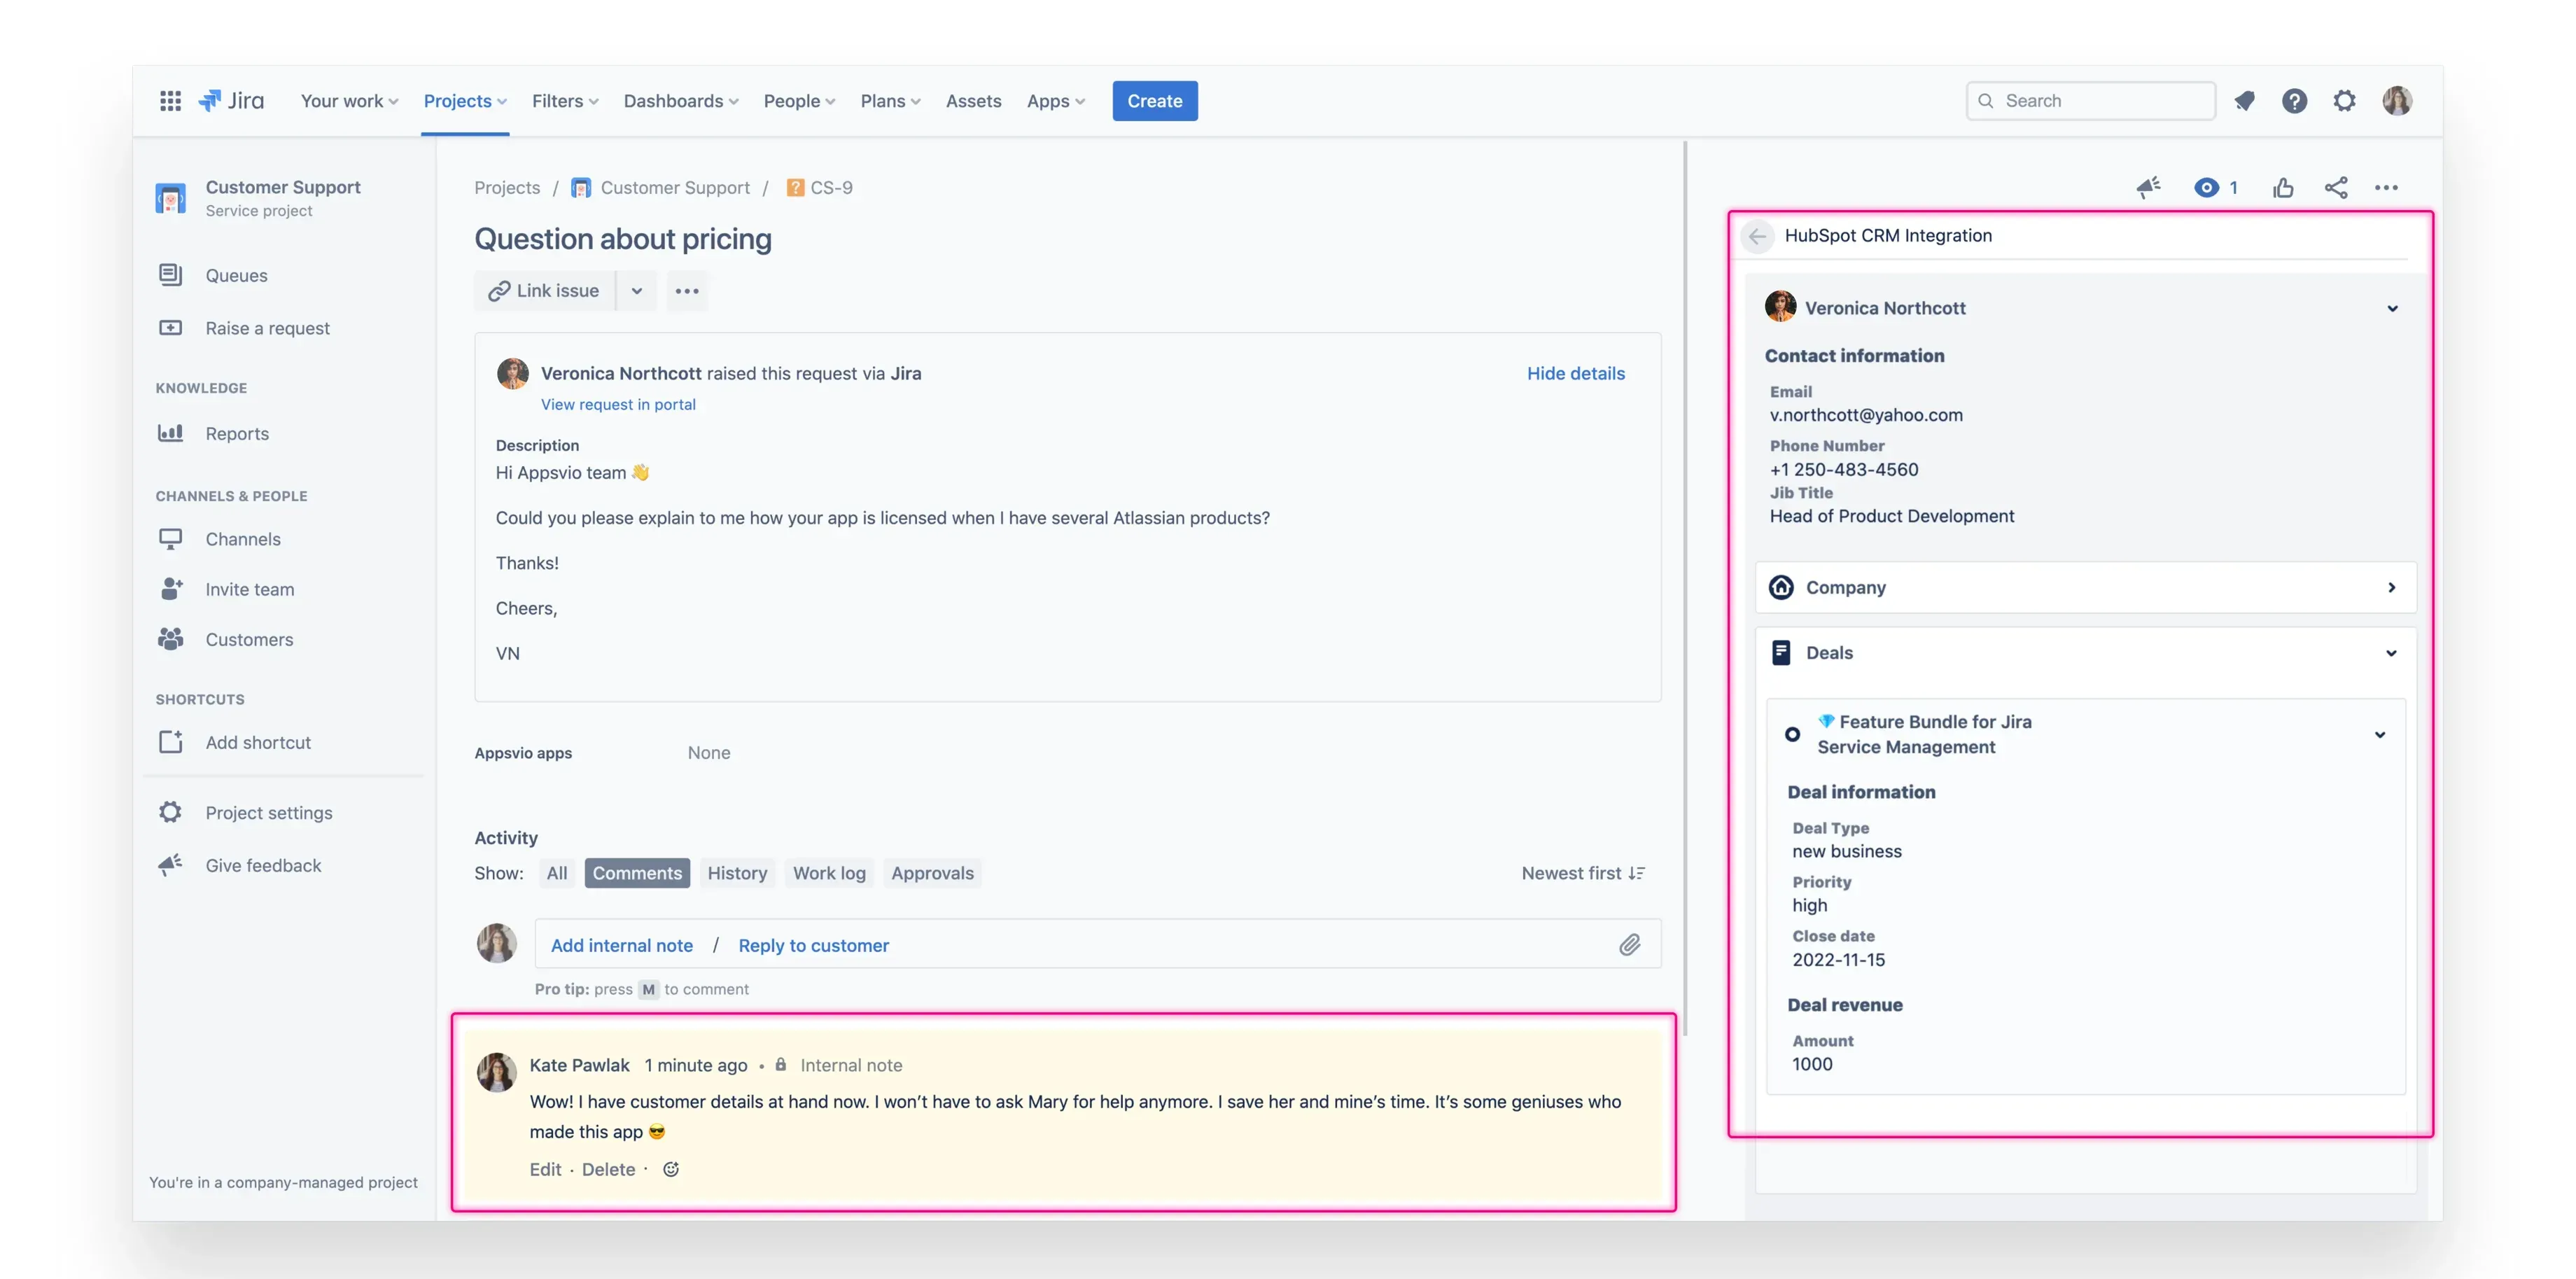Add emoji reaction to Kate's note
This screenshot has height=1279, width=2576.
671,1169
